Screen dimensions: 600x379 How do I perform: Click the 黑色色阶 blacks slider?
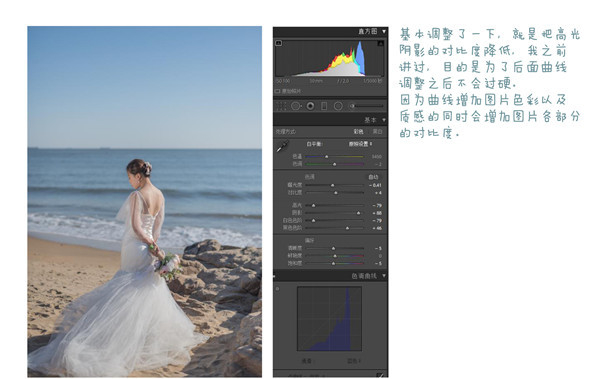[x=335, y=228]
